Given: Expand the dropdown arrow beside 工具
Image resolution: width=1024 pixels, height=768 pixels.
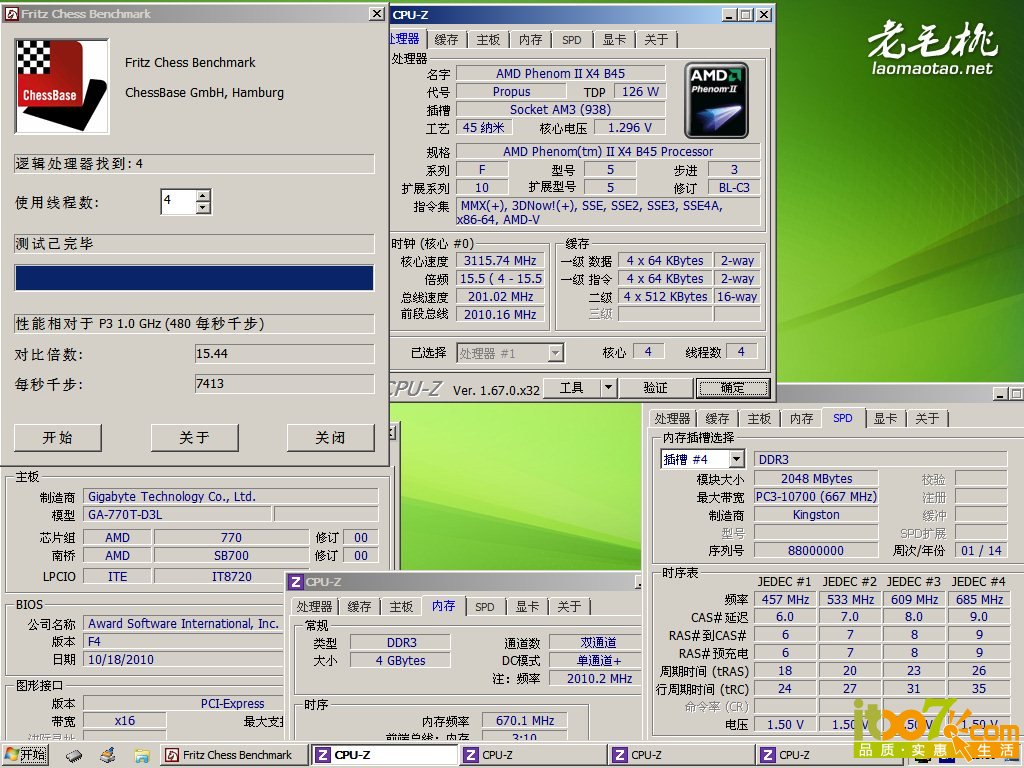Looking at the screenshot, I should 608,389.
